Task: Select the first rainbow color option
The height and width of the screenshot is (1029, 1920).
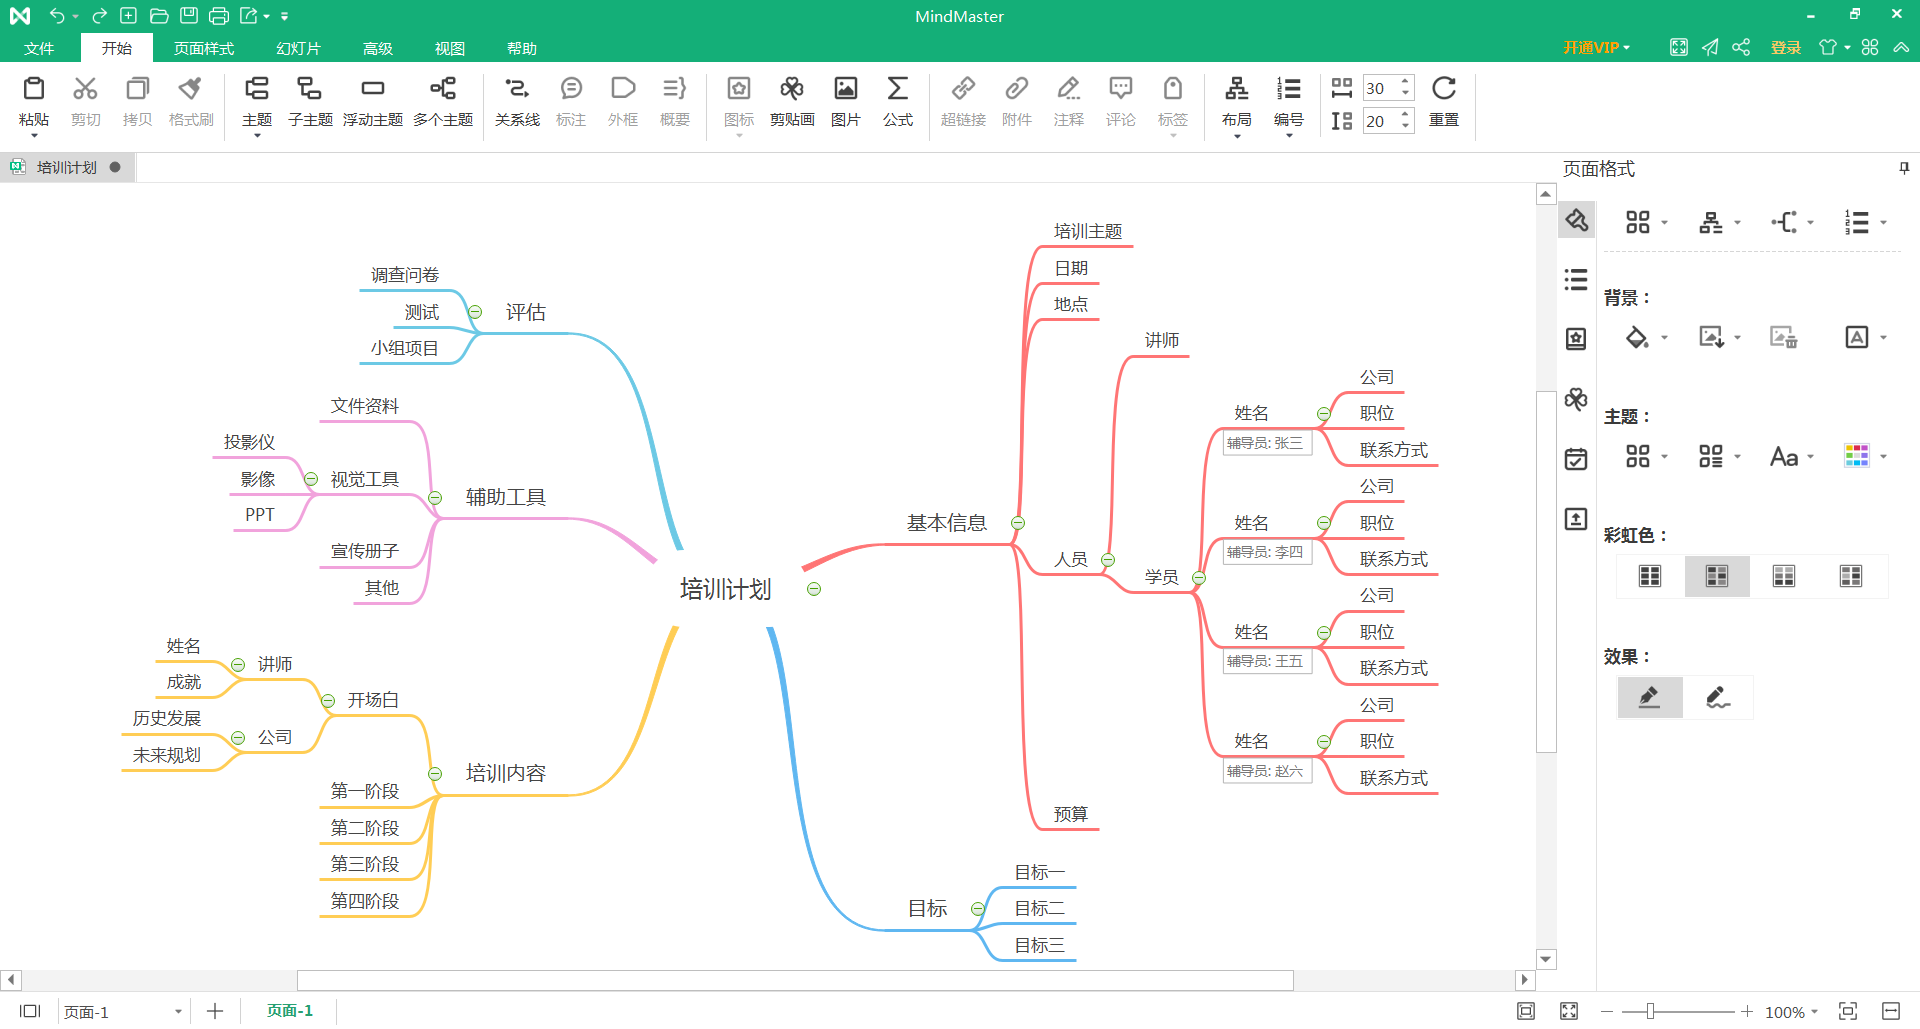Action: pos(1650,576)
